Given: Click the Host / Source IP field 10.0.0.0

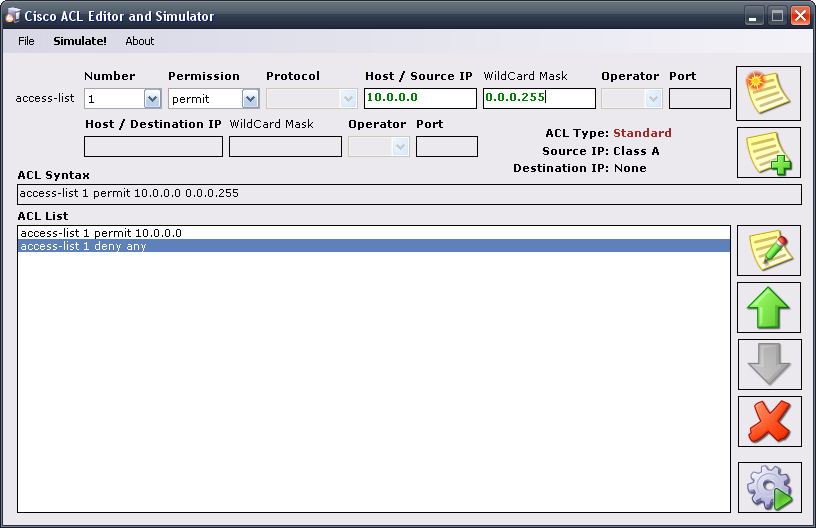Looking at the screenshot, I should point(420,98).
